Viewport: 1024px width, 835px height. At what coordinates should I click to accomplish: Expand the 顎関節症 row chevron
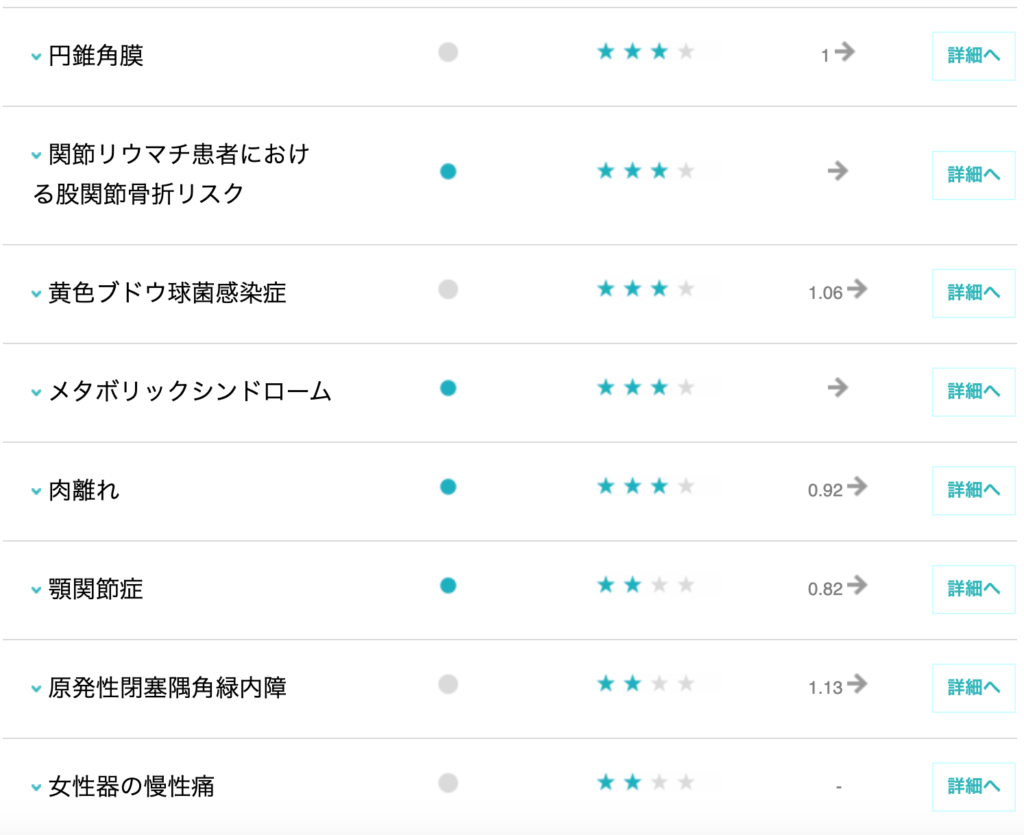tap(36, 590)
